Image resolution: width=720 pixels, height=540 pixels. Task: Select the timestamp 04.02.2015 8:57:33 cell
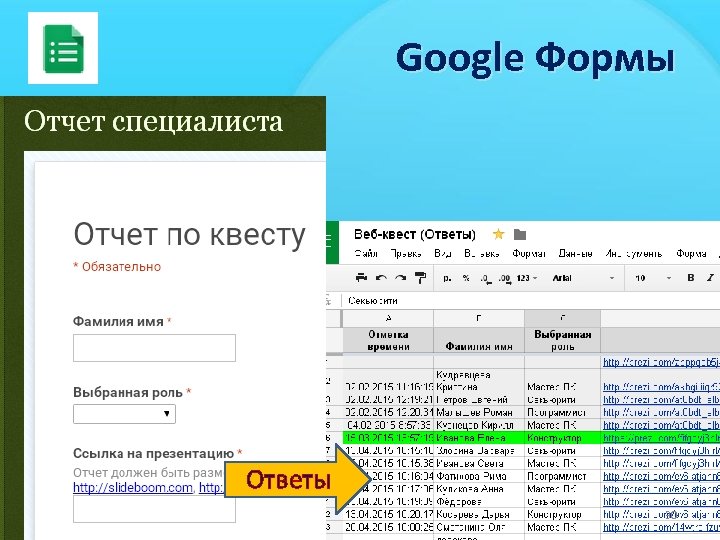point(388,425)
